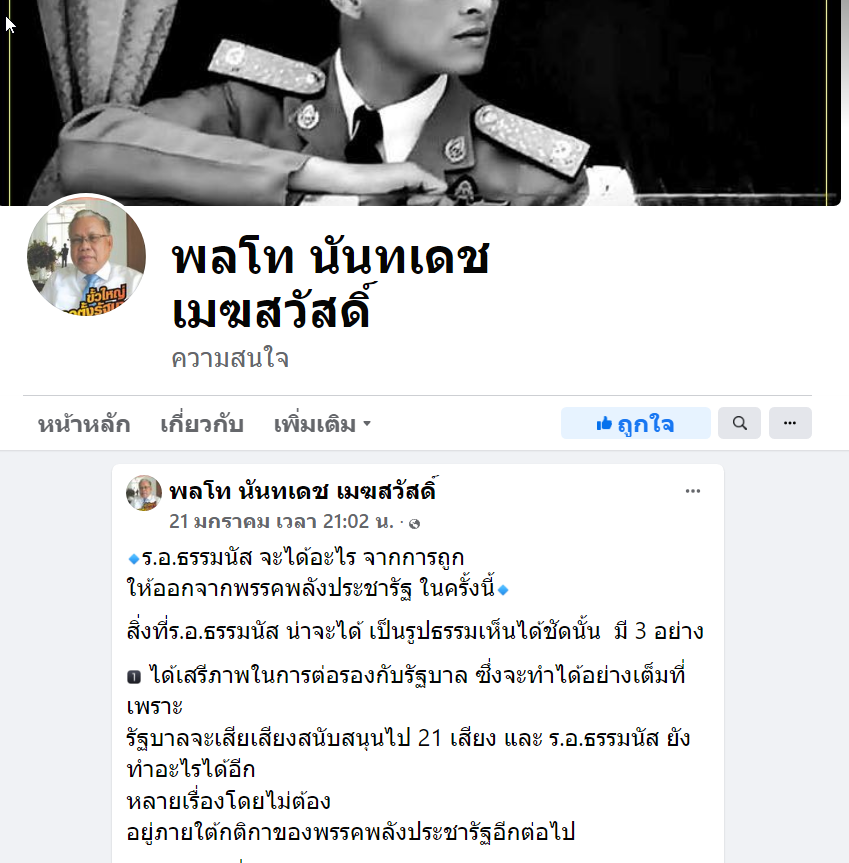Screen dimensions: 849x863
Task: Switch to the เกี่ยวกับ tab
Action: point(202,424)
